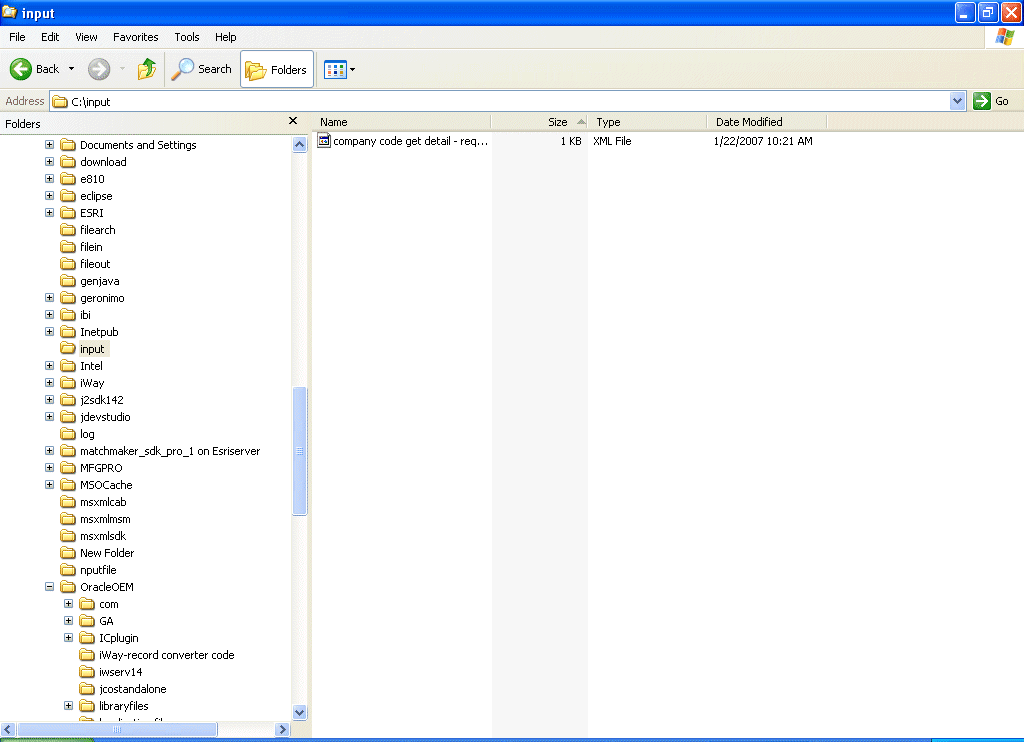
Task: Open the Search pane using the magnifier icon
Action: coord(186,69)
